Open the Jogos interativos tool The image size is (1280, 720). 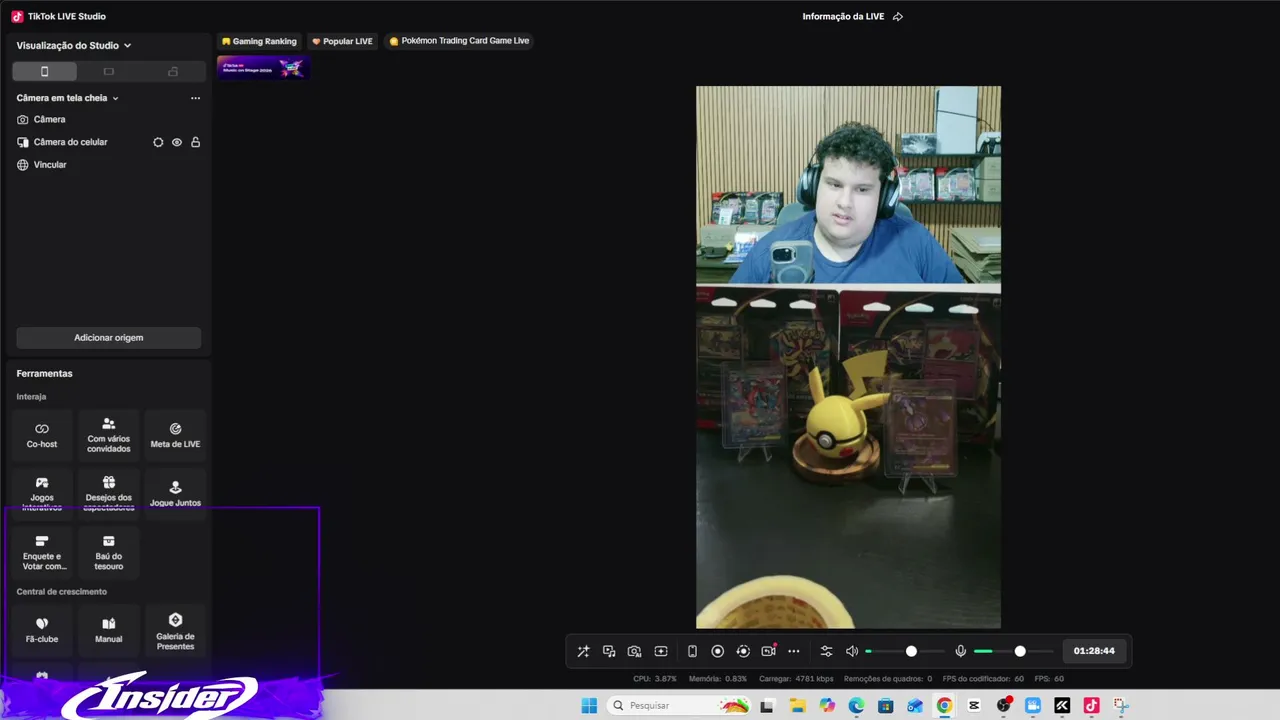[x=42, y=494]
